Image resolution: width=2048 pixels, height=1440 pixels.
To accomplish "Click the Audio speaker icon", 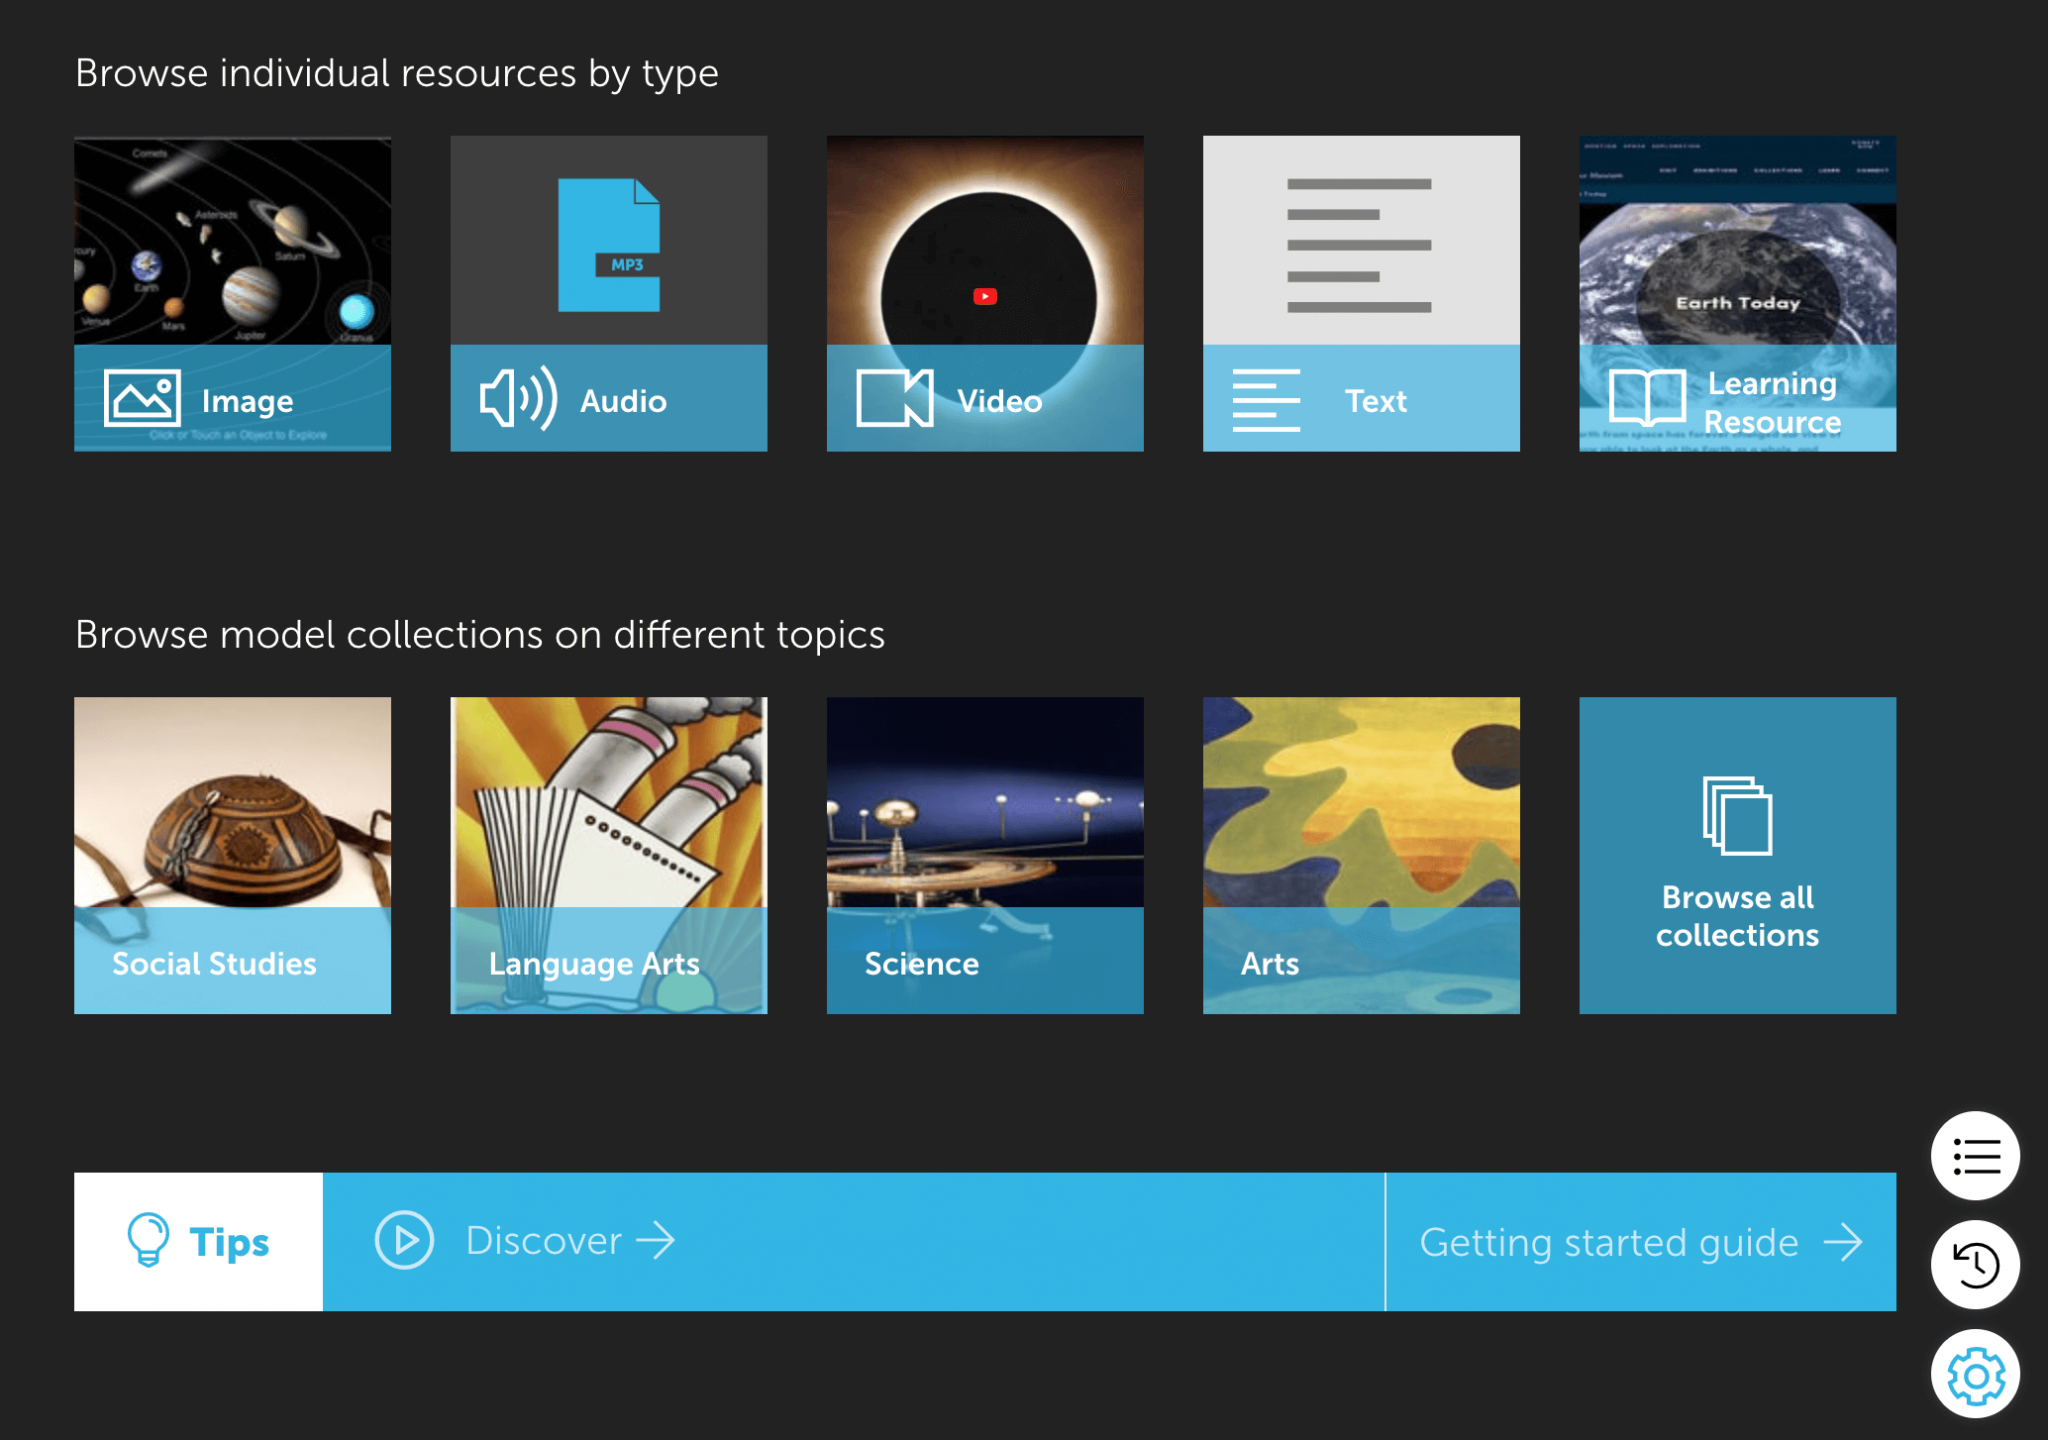I will (x=516, y=400).
